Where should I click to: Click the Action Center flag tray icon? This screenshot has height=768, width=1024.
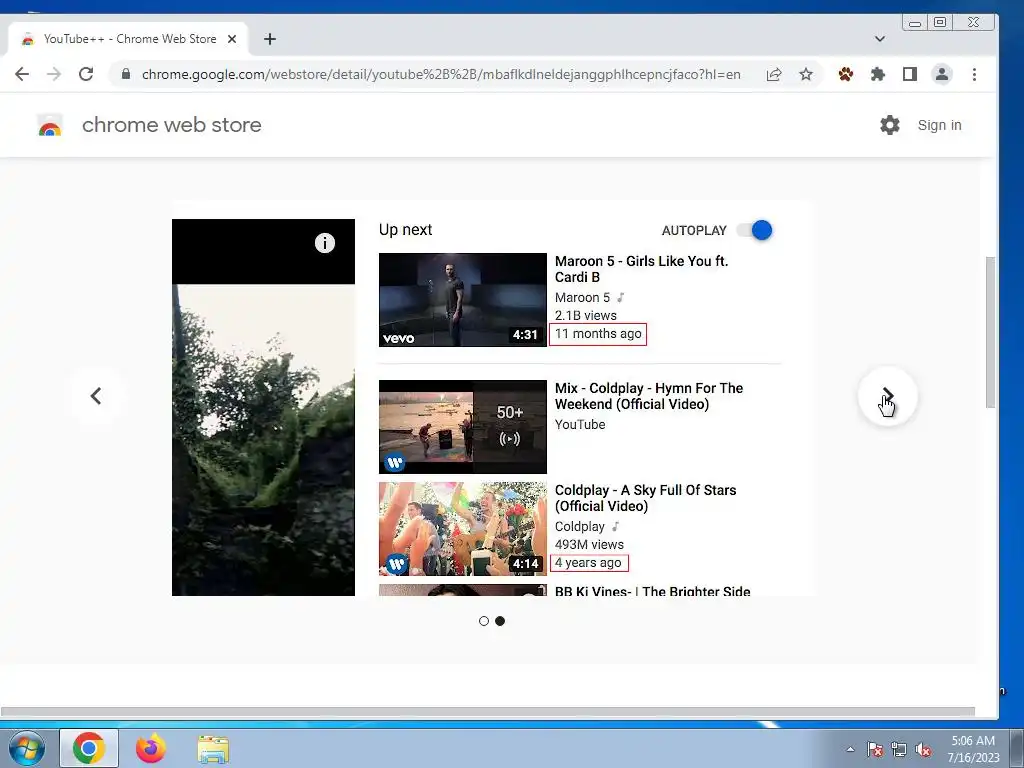click(875, 749)
